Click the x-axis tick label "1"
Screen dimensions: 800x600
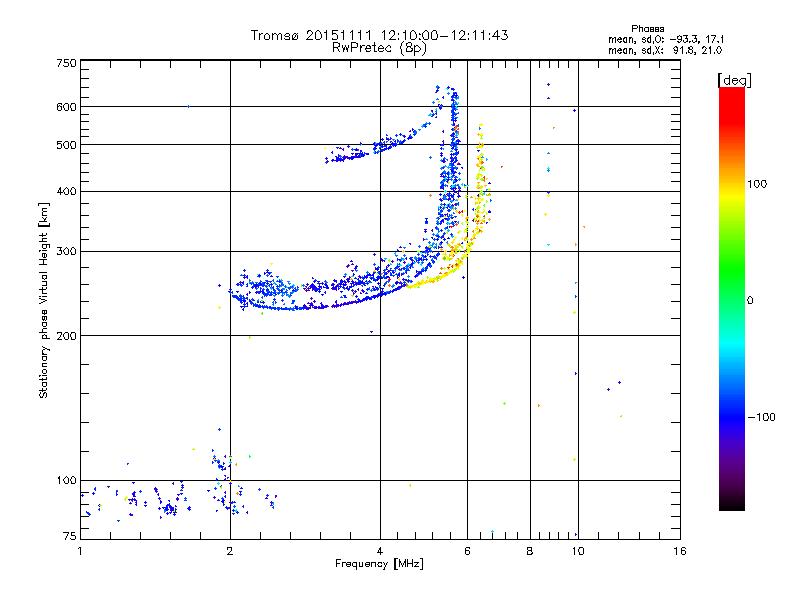(x=80, y=551)
